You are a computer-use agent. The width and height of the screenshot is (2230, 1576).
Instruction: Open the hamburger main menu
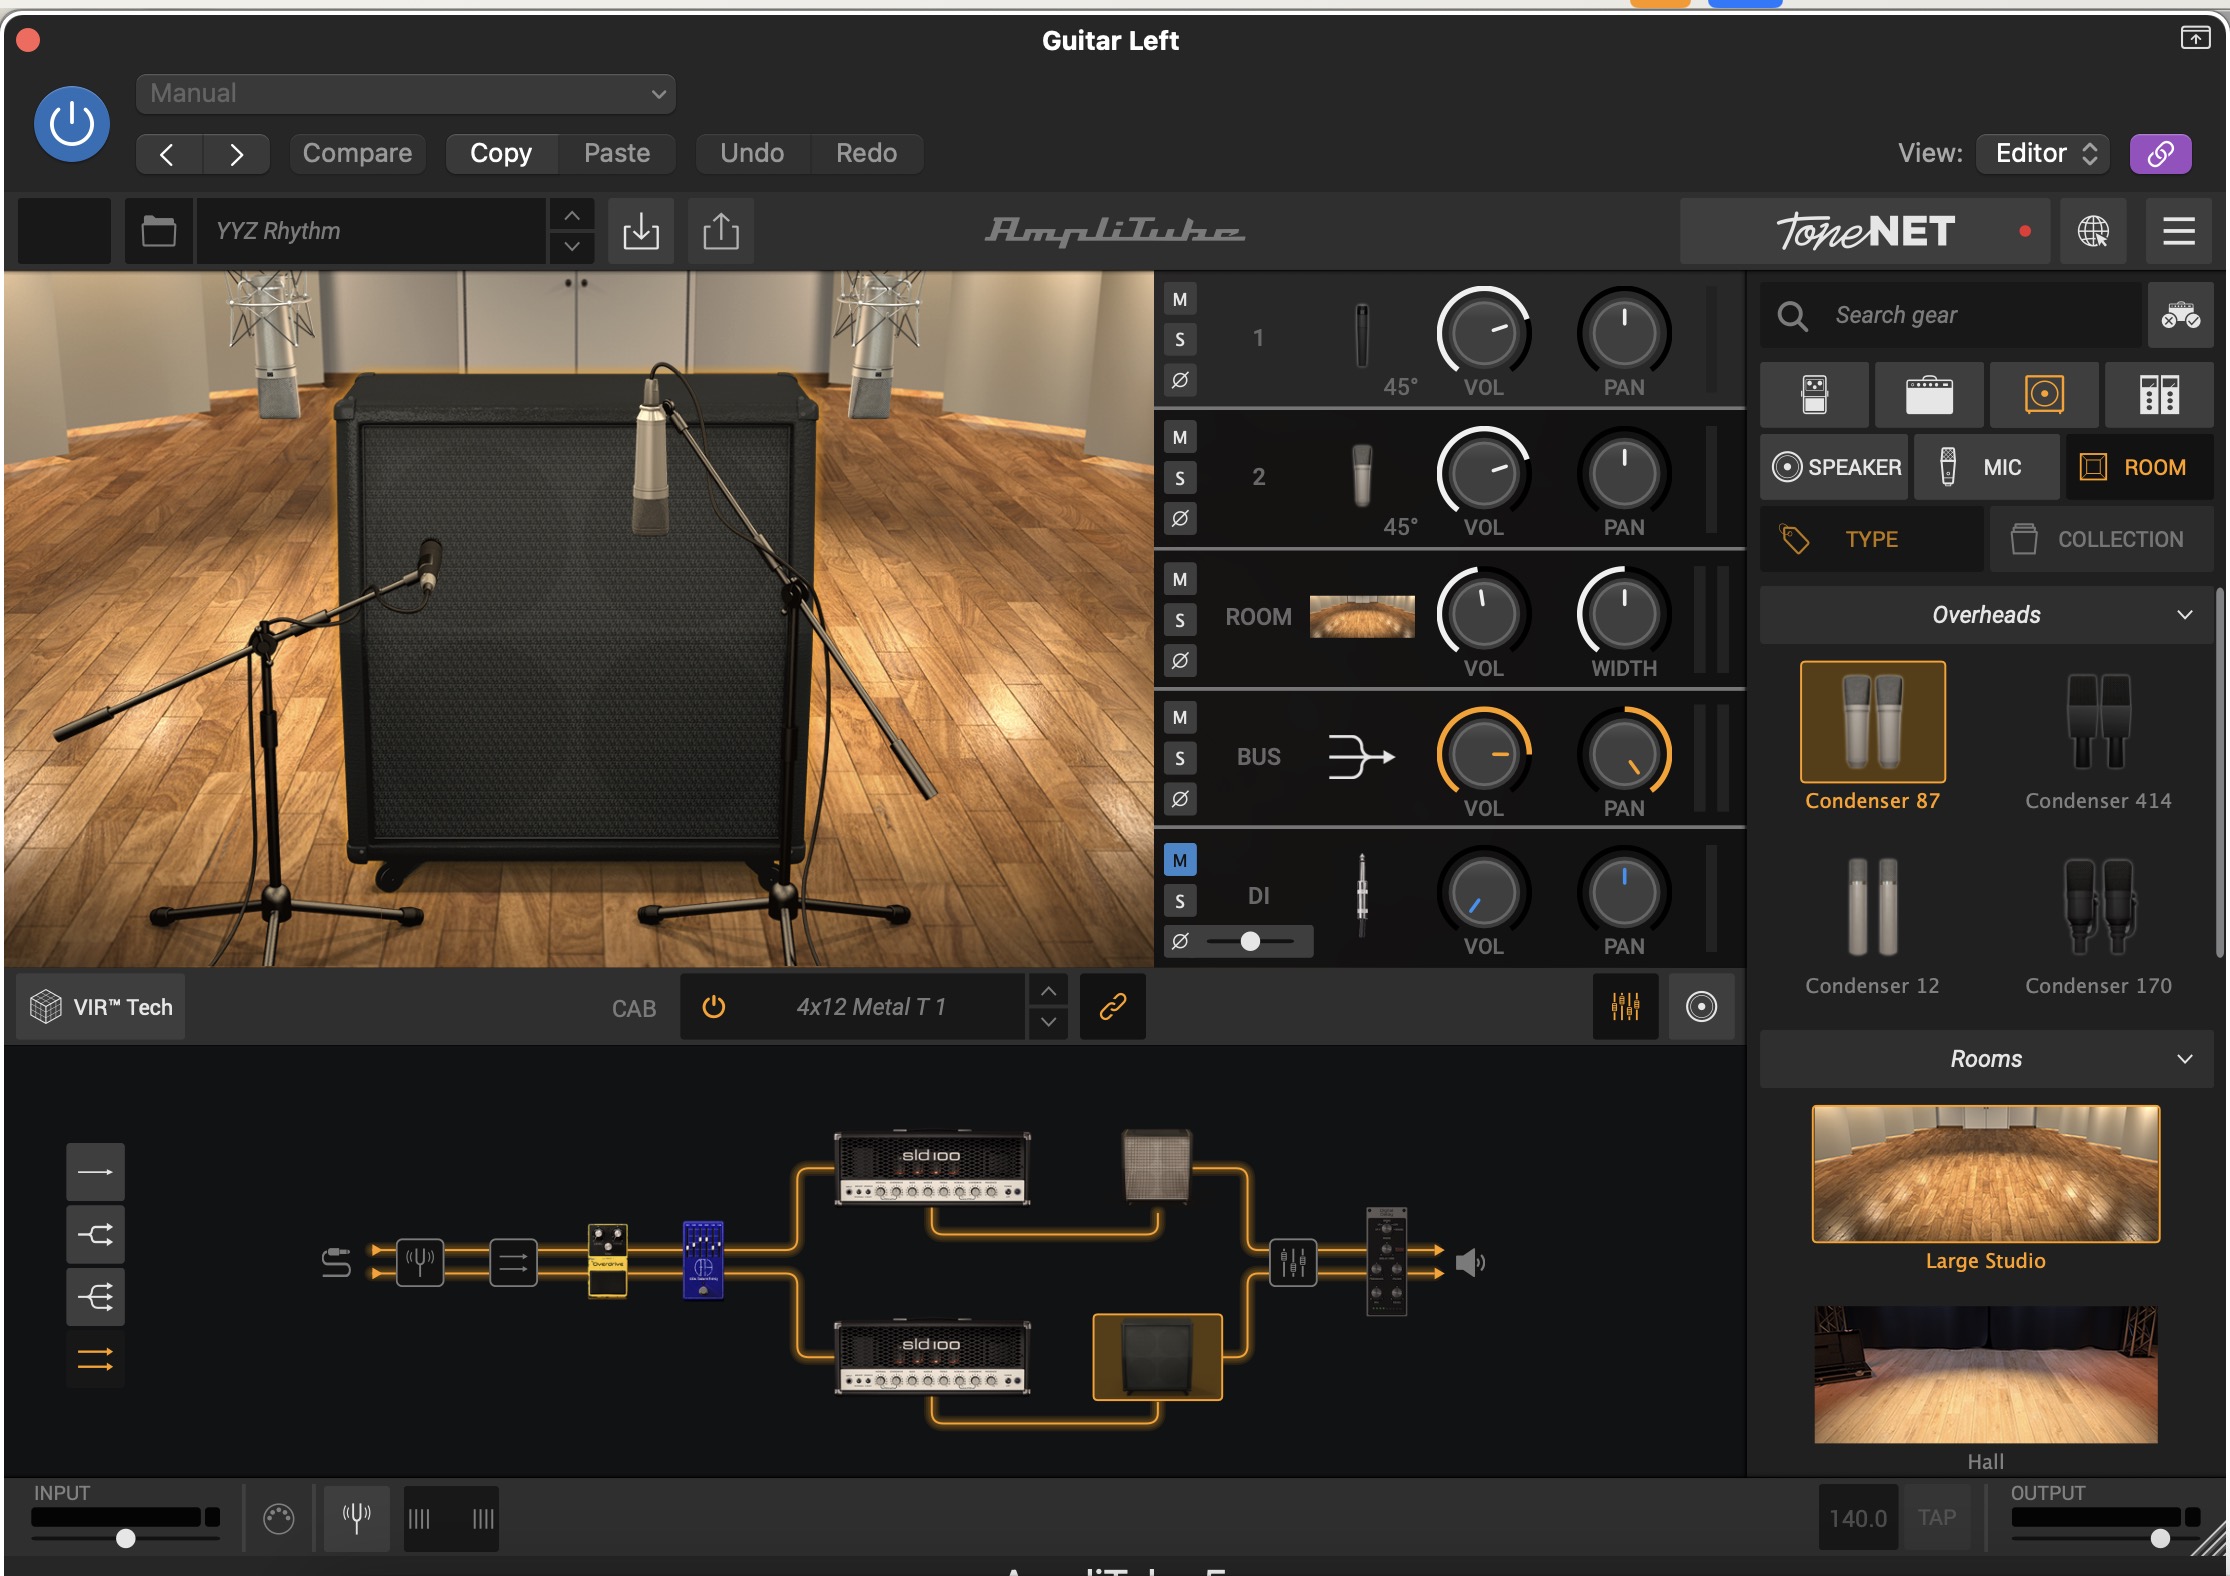[2179, 231]
